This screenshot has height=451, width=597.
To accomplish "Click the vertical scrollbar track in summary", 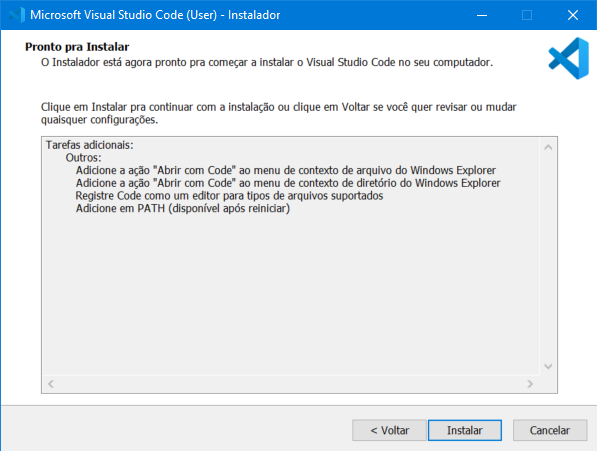I will (x=548, y=257).
